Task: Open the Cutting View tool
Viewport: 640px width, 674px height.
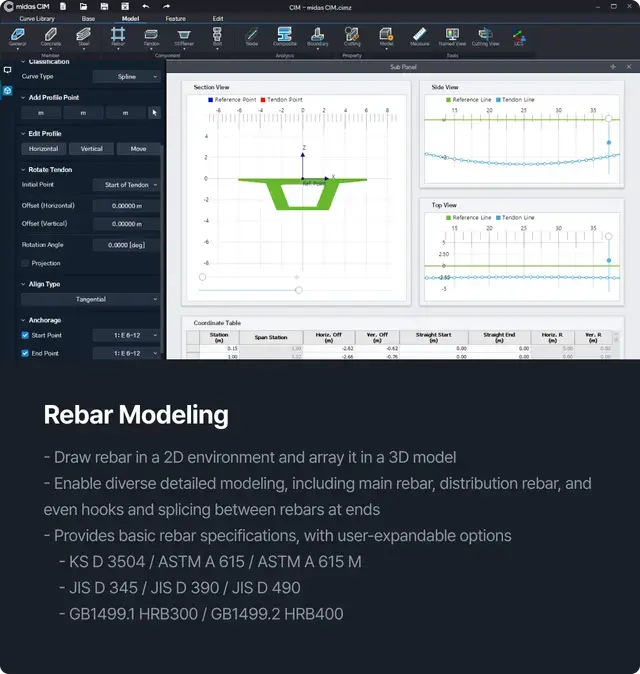Action: point(485,36)
